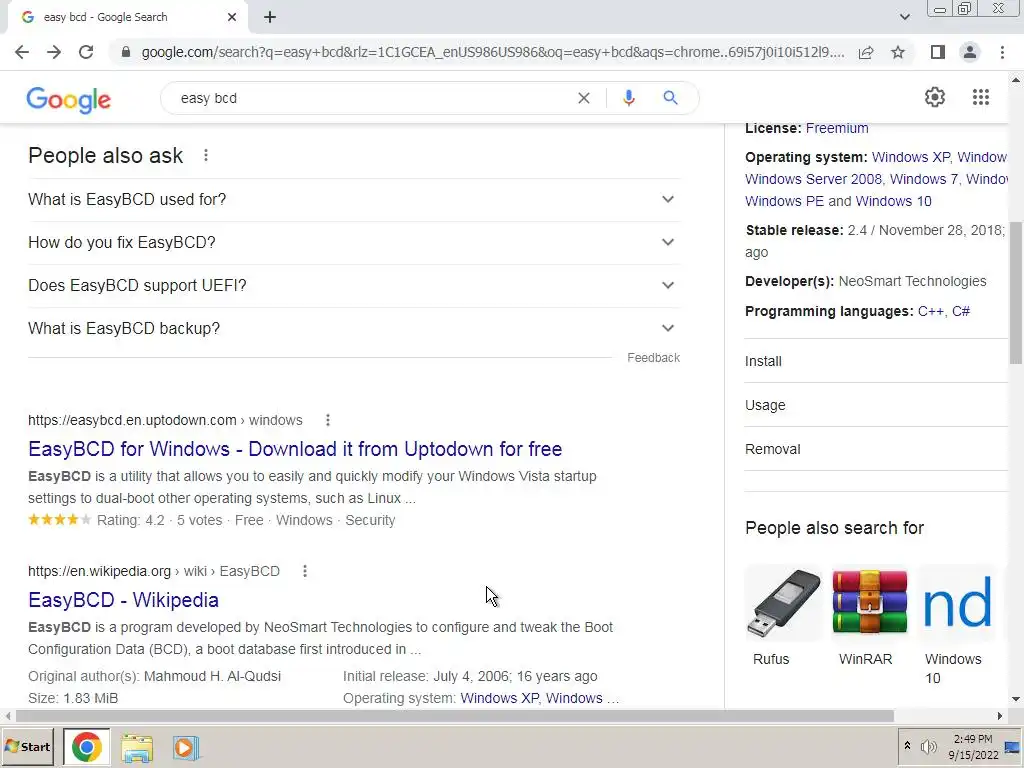The height and width of the screenshot is (768, 1024).
Task: Expand 'Does EasyBCD support UEFI?'
Action: pyautogui.click(x=354, y=285)
